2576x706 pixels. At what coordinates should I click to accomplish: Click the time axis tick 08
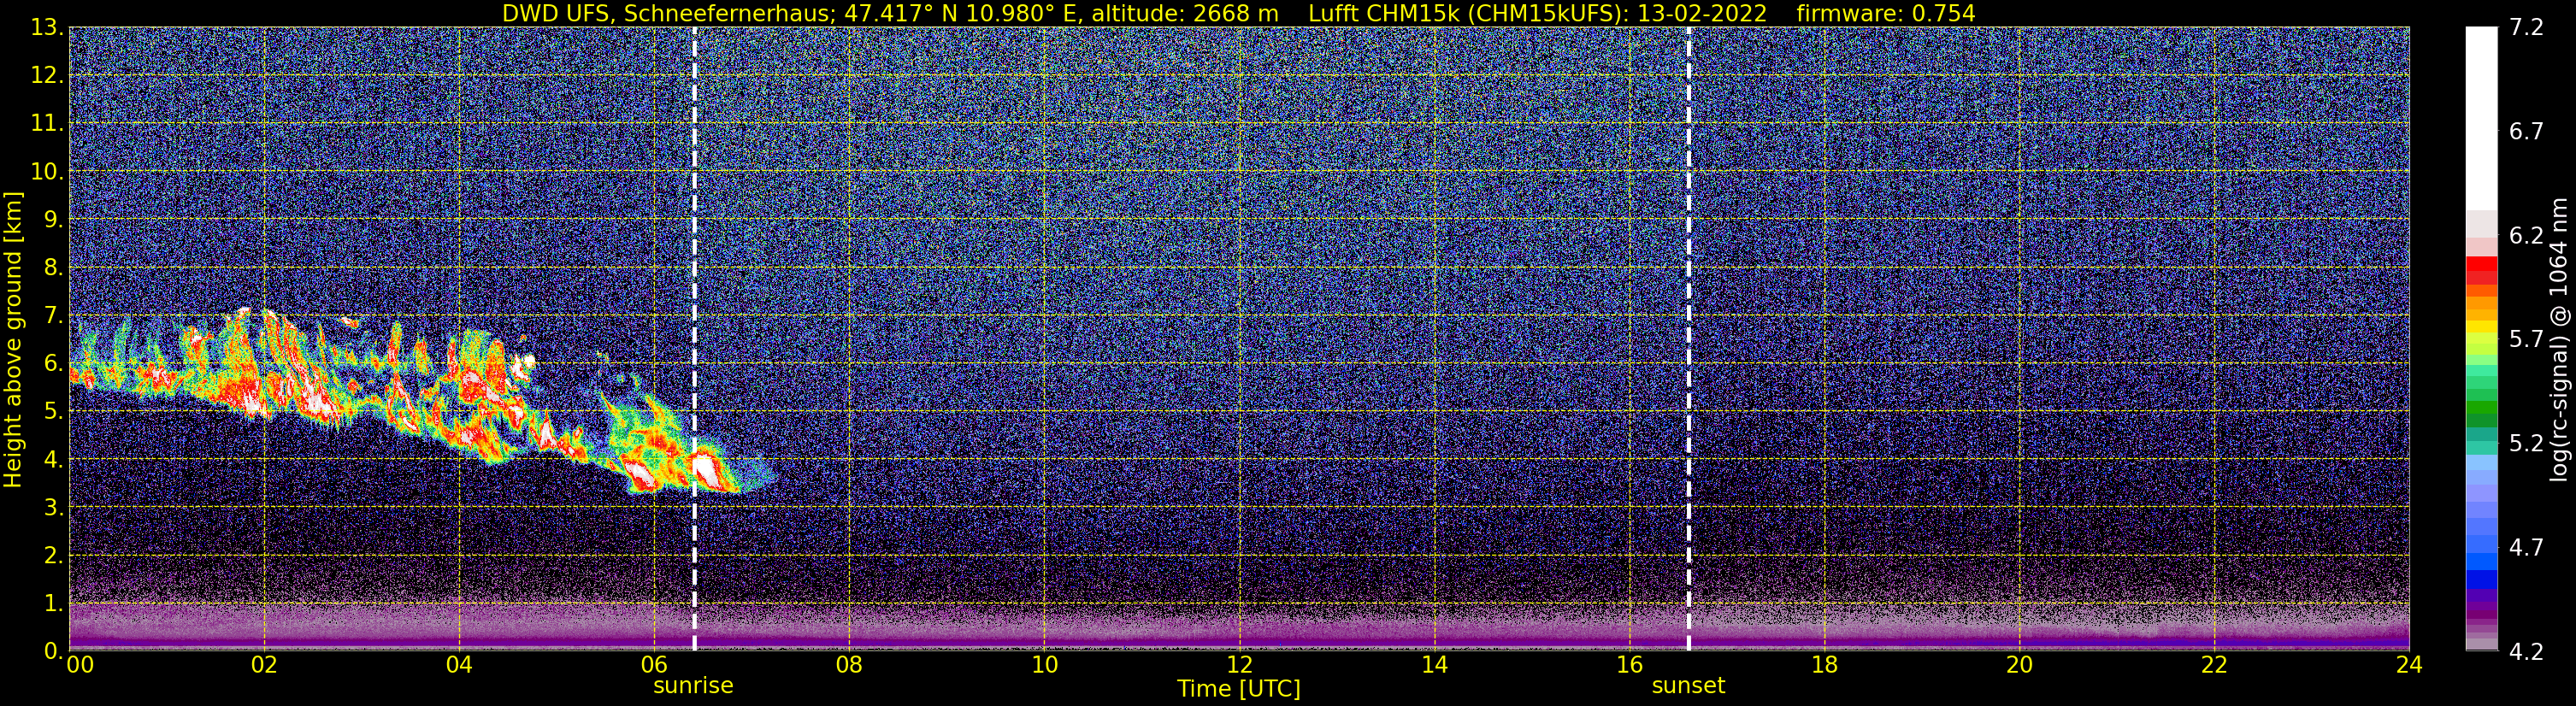pyautogui.click(x=849, y=665)
